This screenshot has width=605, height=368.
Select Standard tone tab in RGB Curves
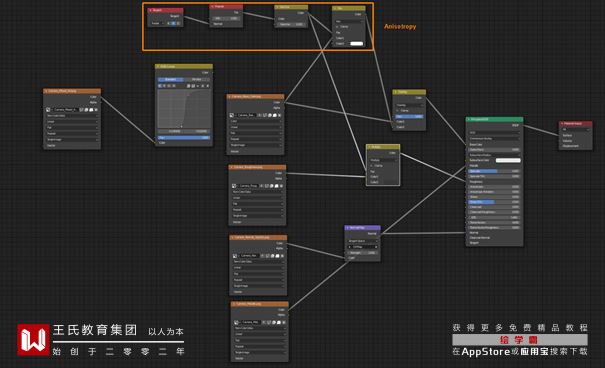(x=171, y=79)
